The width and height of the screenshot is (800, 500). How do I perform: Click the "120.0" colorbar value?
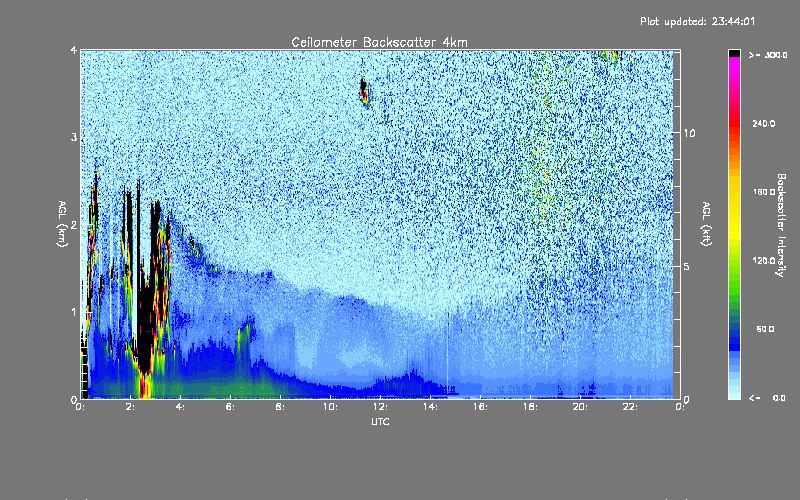(764, 261)
